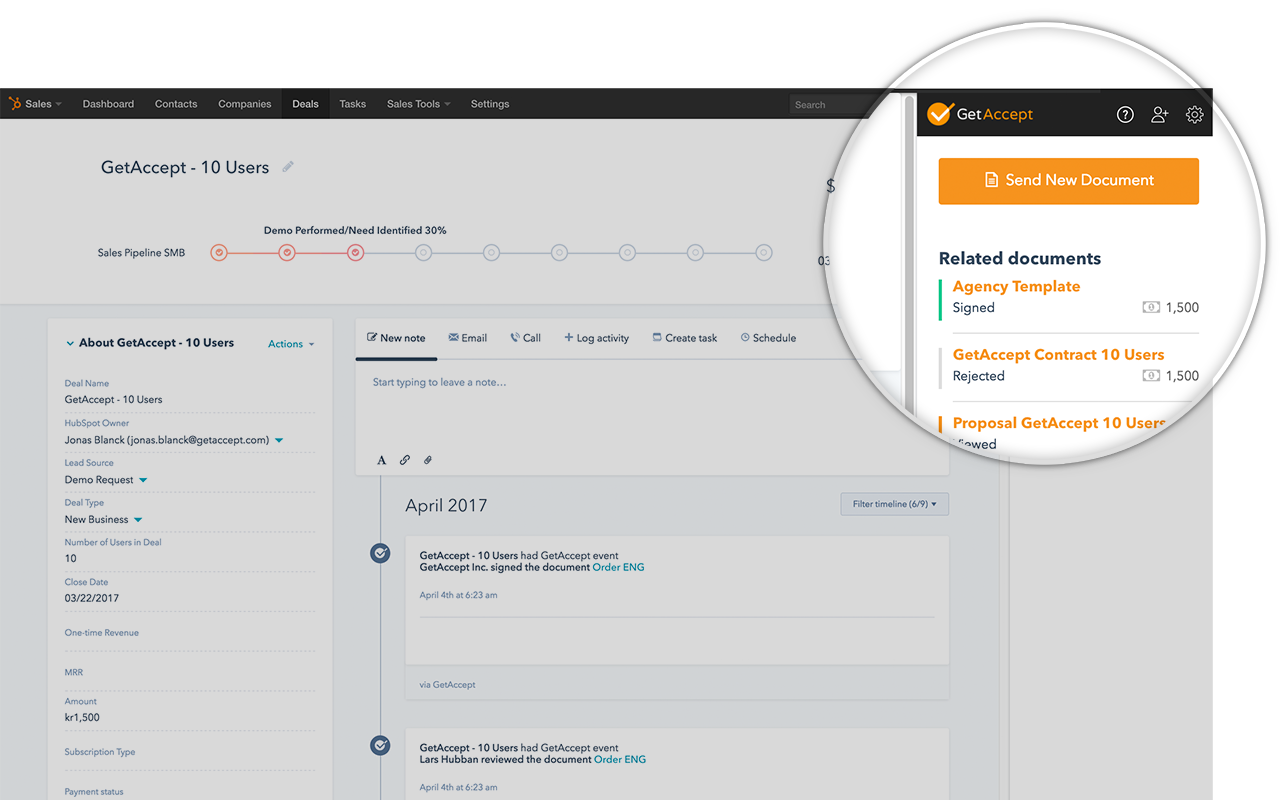Viewport: 1280px width, 800px height.
Task: Click the Search field in top bar
Action: point(830,104)
